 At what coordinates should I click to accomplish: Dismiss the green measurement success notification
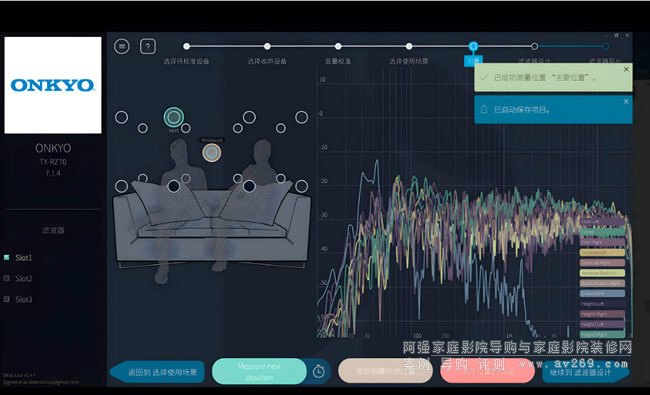(x=626, y=70)
